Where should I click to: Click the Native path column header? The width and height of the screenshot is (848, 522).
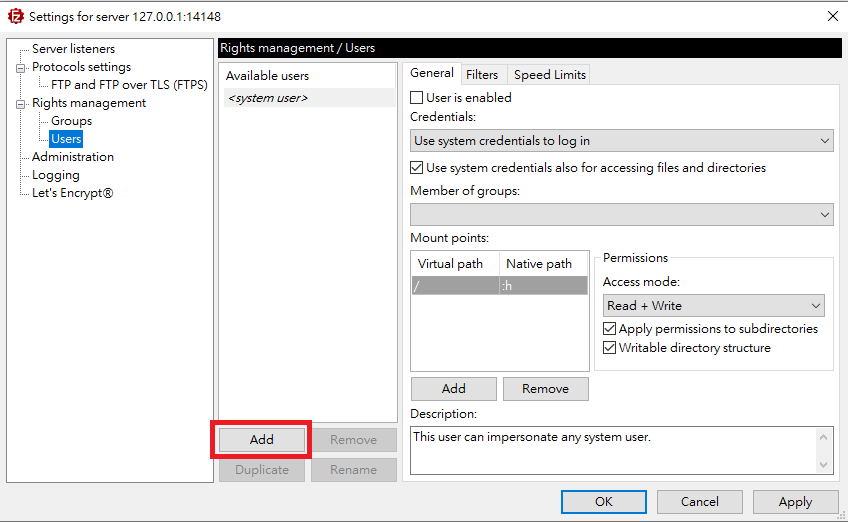[x=544, y=264]
